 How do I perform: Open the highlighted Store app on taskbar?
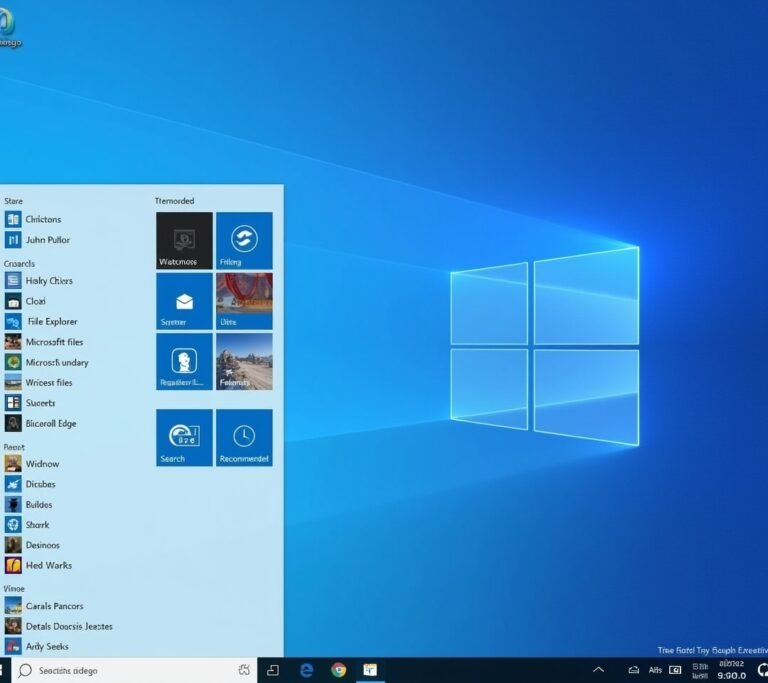coord(370,670)
